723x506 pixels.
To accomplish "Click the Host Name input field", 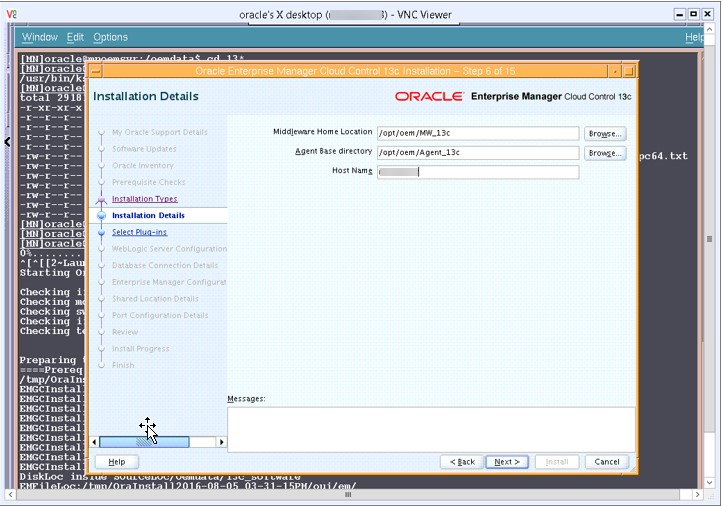I will [x=478, y=172].
